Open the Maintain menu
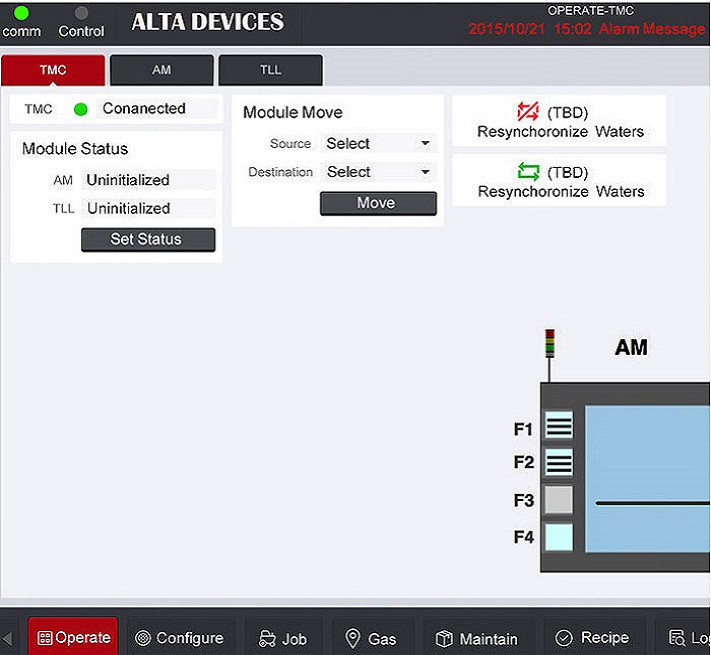The height and width of the screenshot is (655, 711). pos(478,637)
